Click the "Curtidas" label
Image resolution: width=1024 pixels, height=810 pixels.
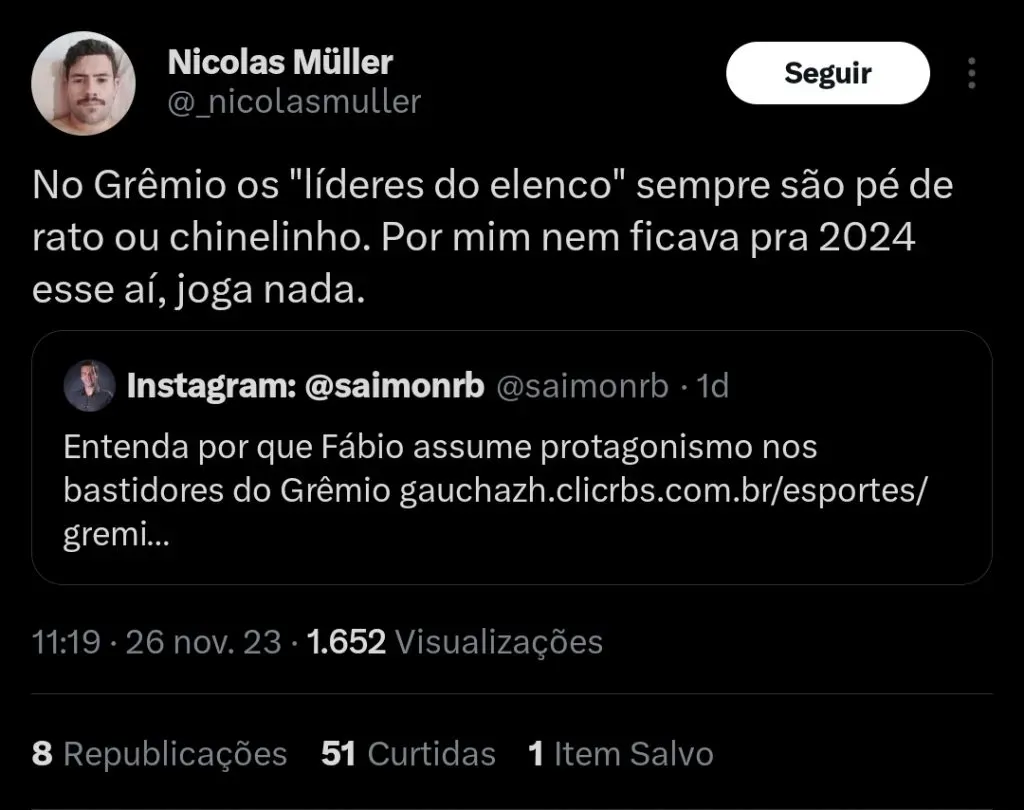click(431, 753)
